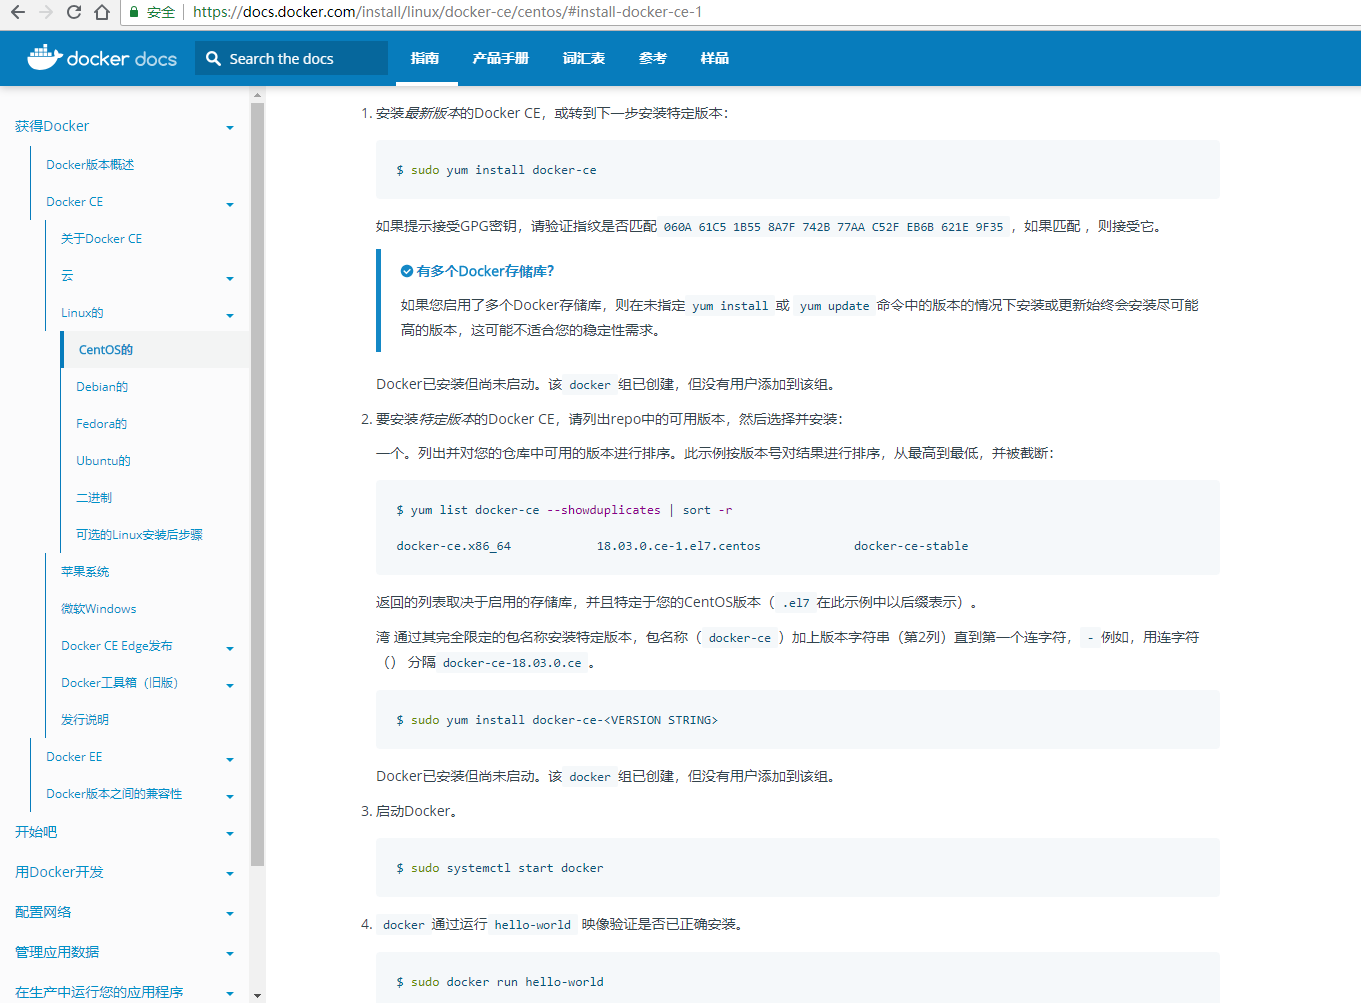This screenshot has width=1361, height=1003.
Task: Click the browser forward arrow
Action: pyautogui.click(x=45, y=12)
